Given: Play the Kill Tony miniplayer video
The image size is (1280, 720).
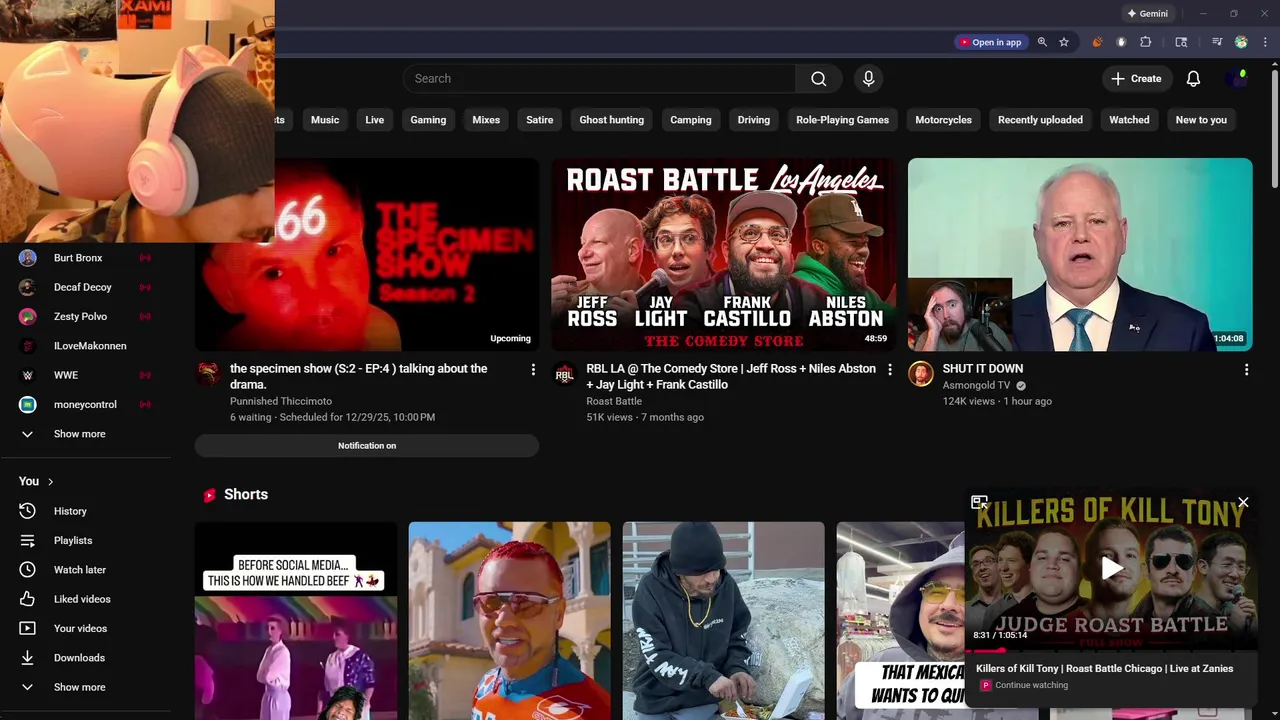Looking at the screenshot, I should coord(1111,569).
